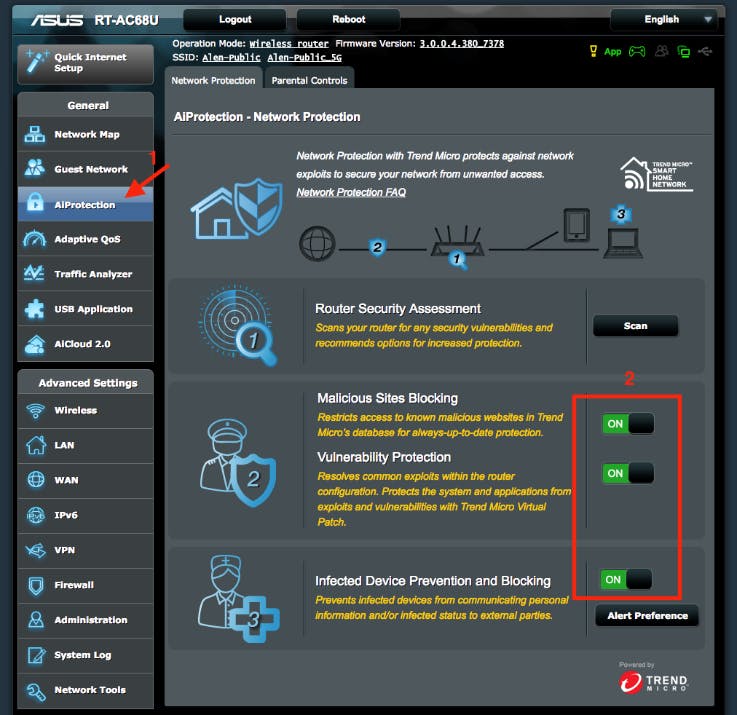Click the AiCloud 2.0 cloud icon
737x715 pixels.
coord(34,345)
